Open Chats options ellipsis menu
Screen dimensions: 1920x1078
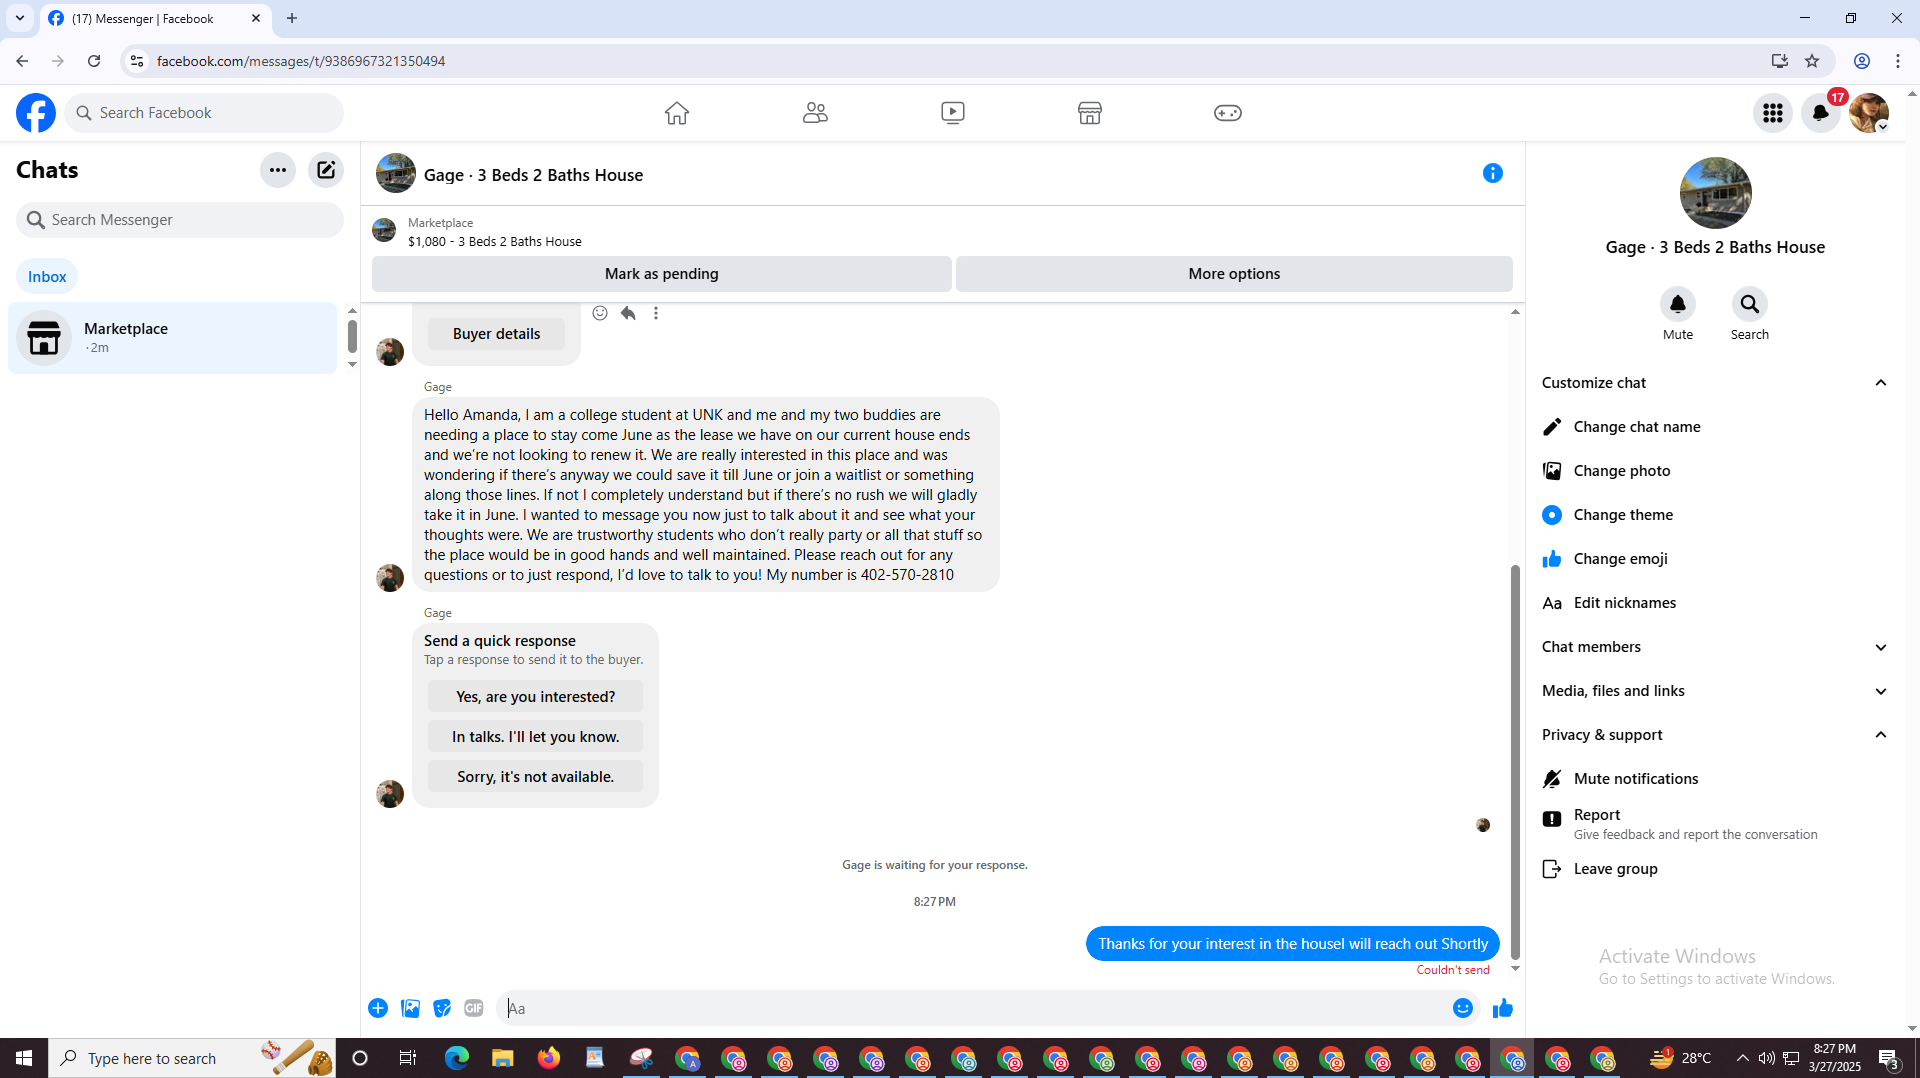(278, 170)
